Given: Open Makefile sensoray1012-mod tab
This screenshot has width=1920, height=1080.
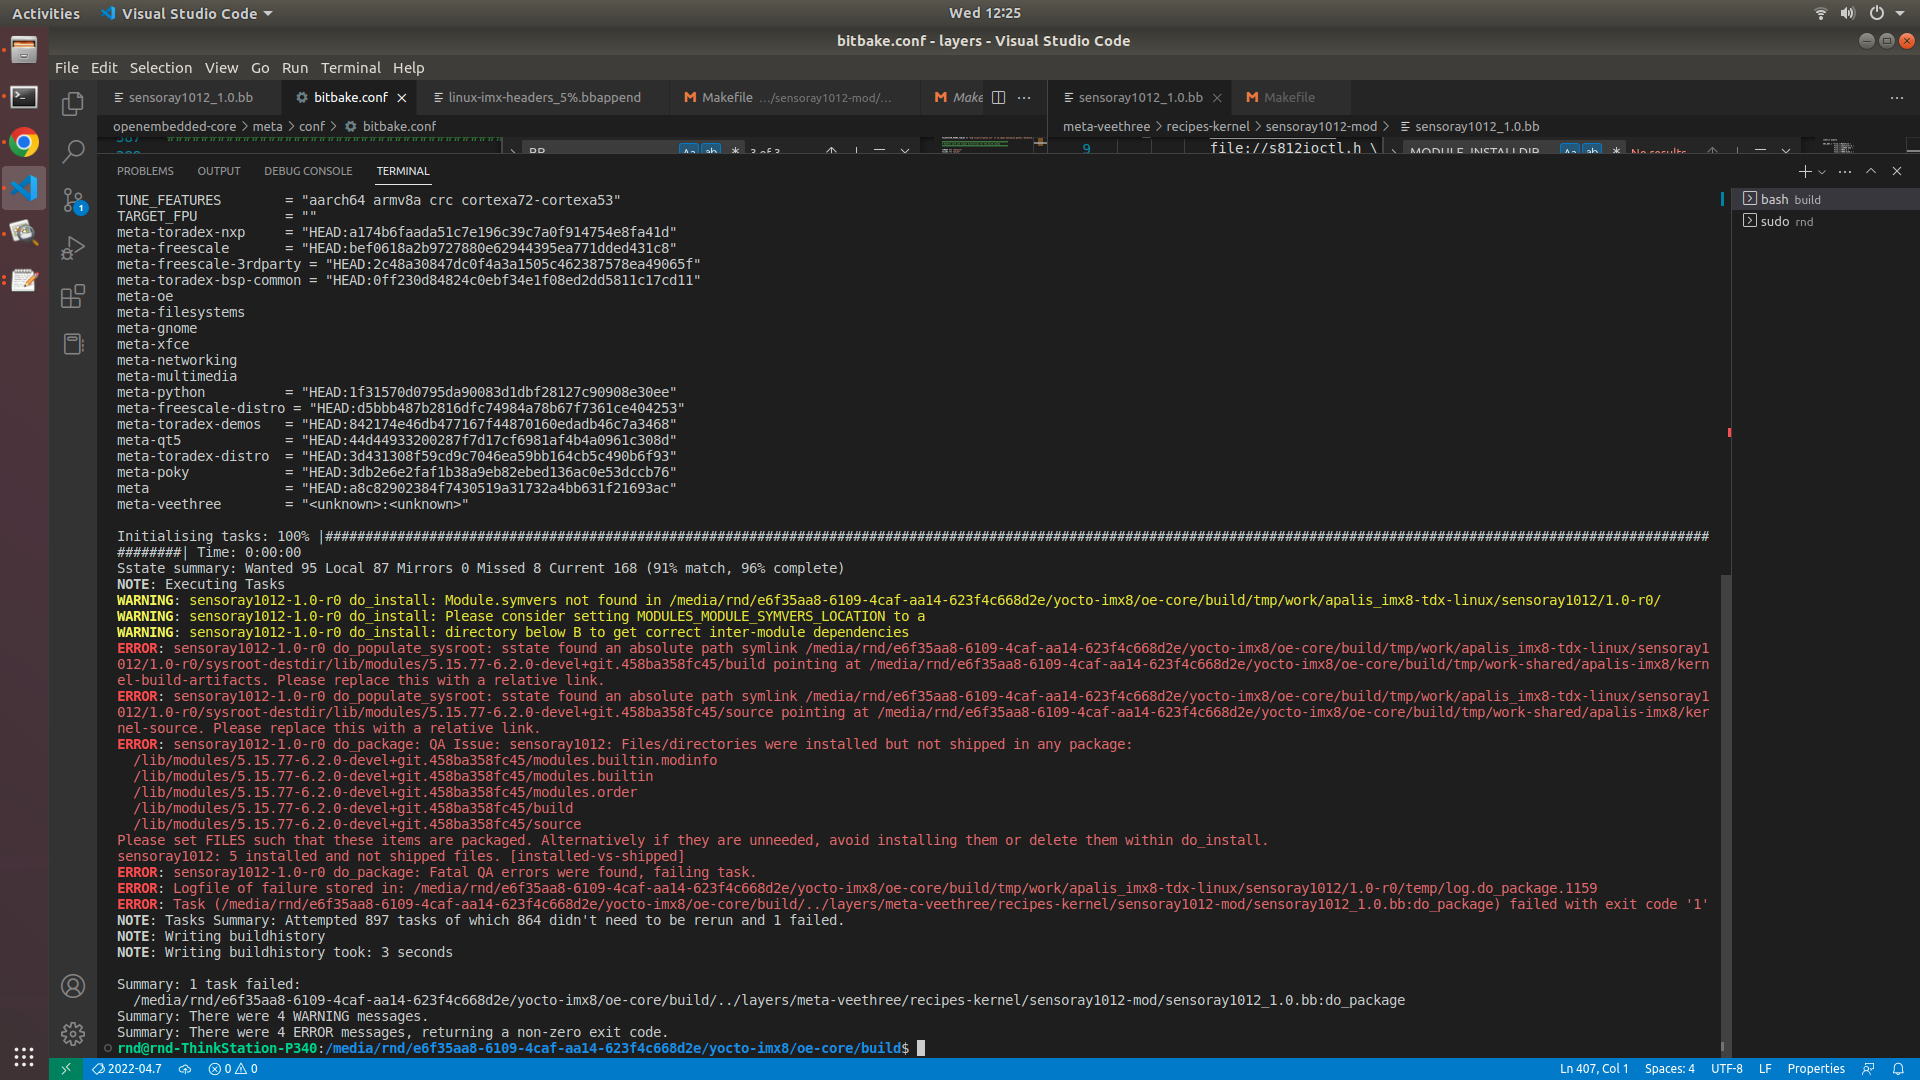Looking at the screenshot, I should 795,97.
